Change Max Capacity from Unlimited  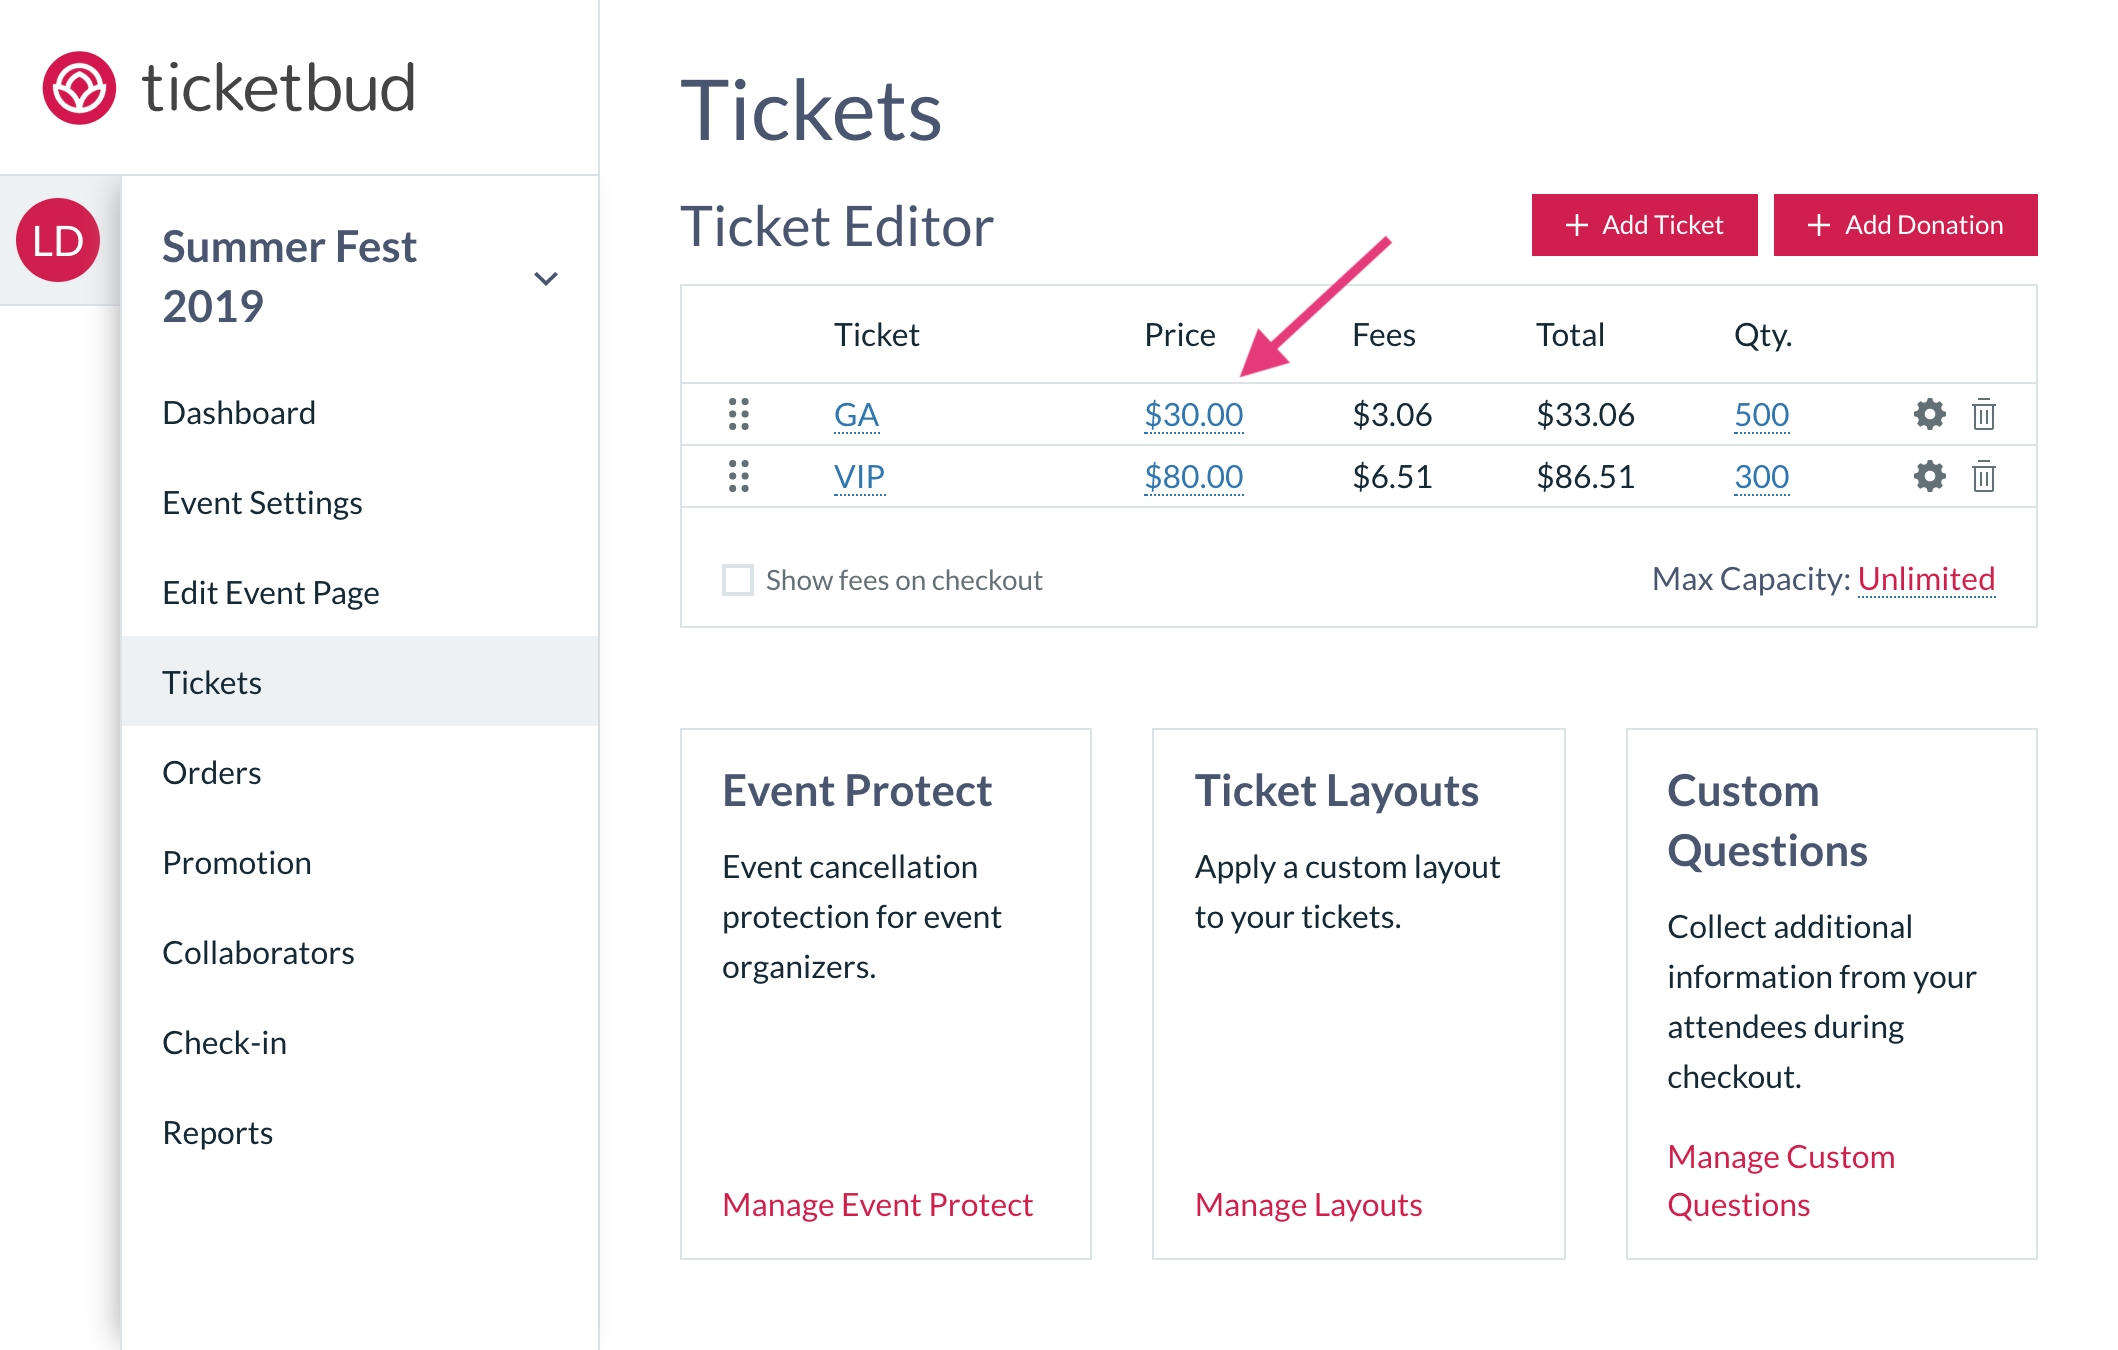1925,578
